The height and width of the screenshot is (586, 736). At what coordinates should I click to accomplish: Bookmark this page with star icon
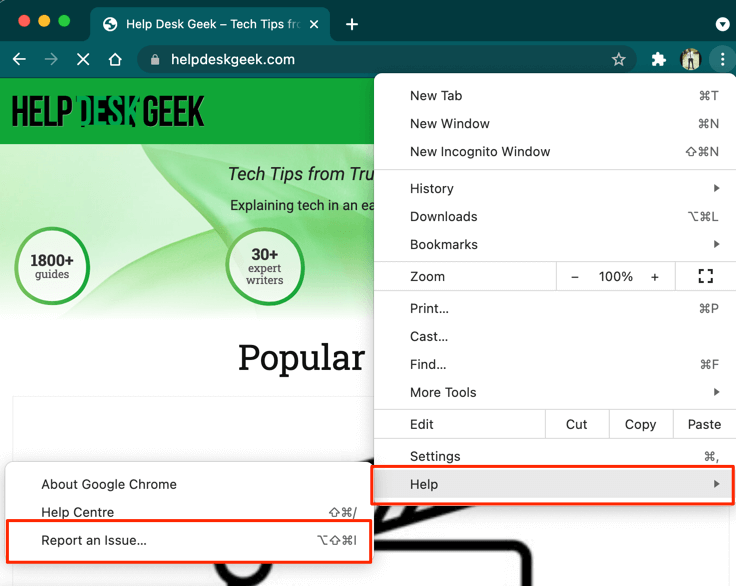point(618,60)
